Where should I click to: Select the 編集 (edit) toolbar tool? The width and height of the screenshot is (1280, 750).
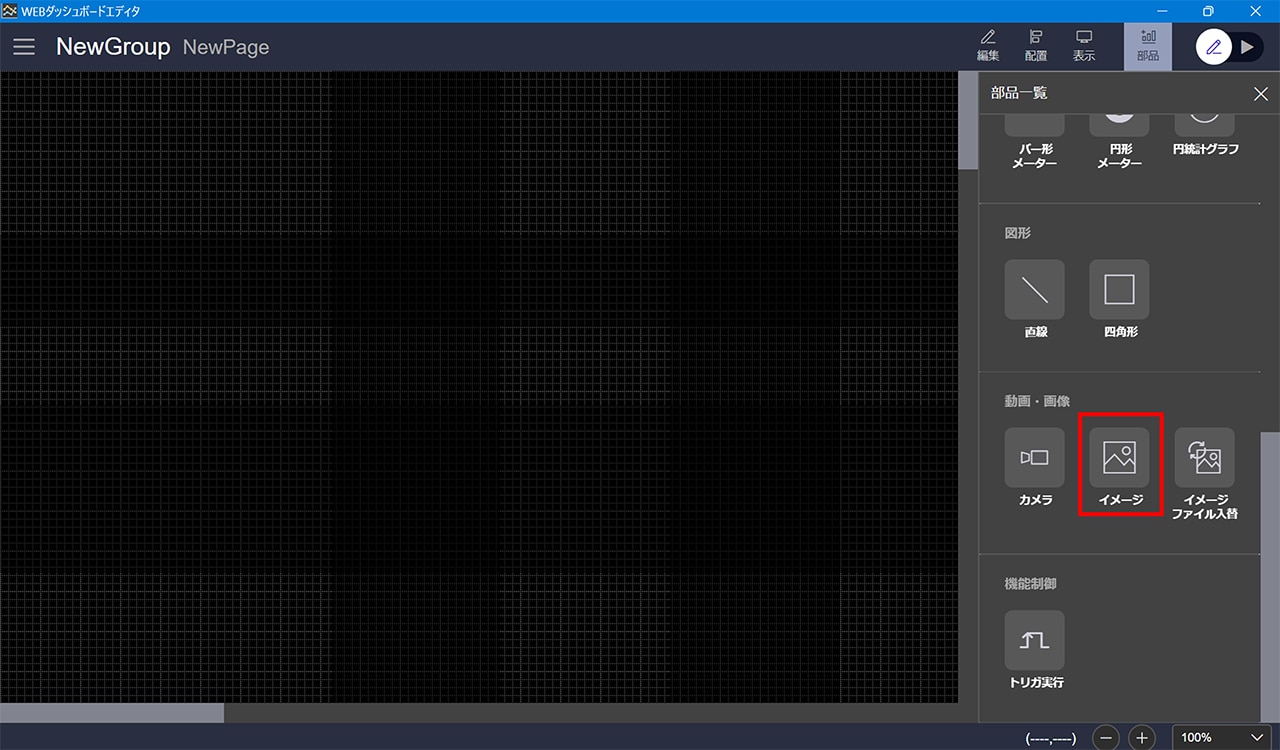tap(988, 46)
